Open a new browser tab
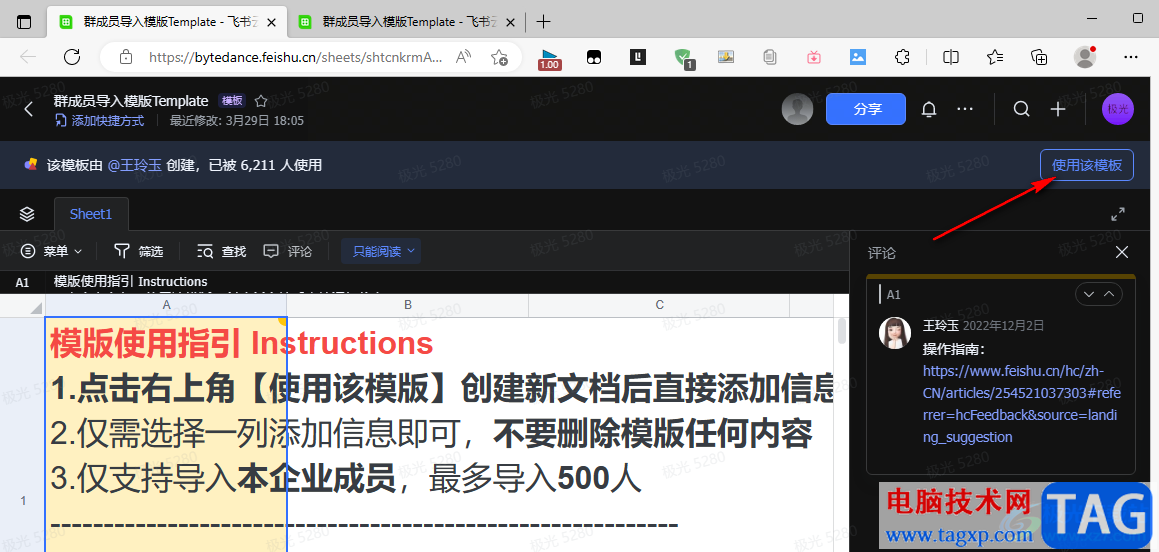This screenshot has width=1159, height=552. (543, 22)
